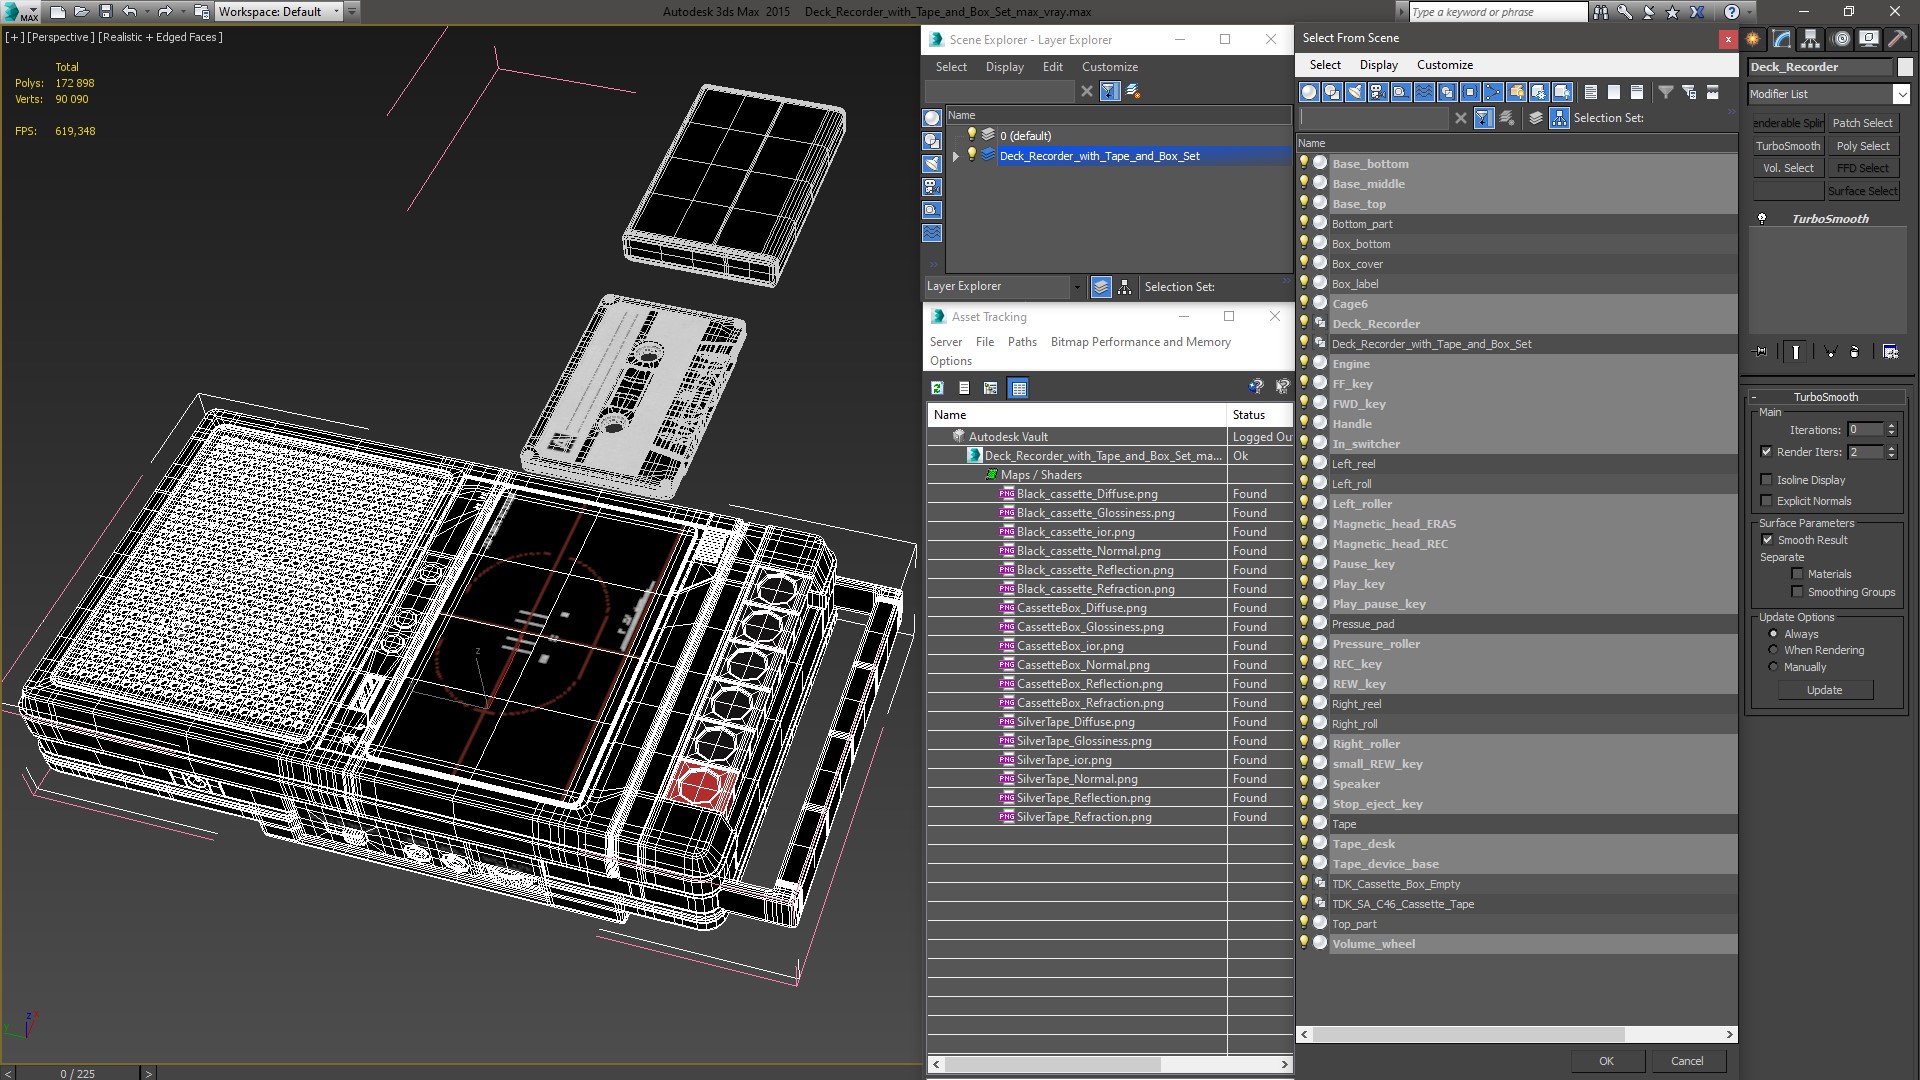Open the Hierarchy command panel tab
Screen dimensions: 1920x1080
click(x=1811, y=39)
